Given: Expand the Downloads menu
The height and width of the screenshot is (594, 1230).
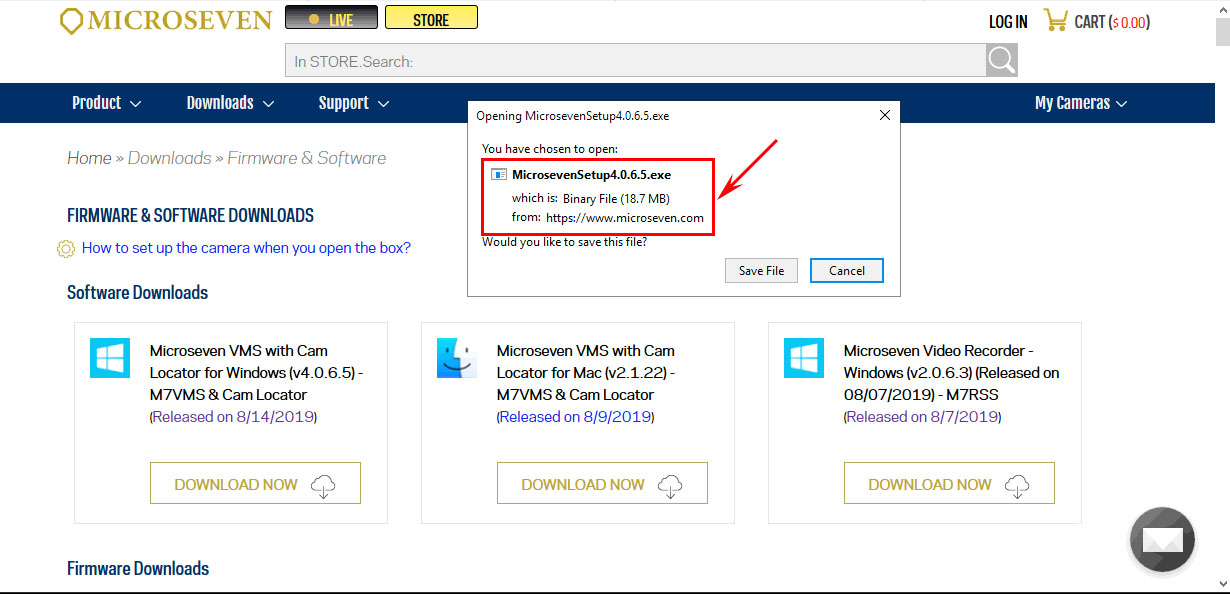Looking at the screenshot, I should [x=230, y=103].
